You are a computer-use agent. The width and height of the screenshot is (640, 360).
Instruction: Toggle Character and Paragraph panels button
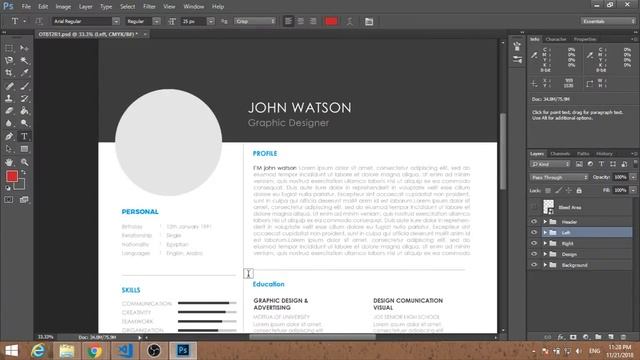tap(369, 21)
